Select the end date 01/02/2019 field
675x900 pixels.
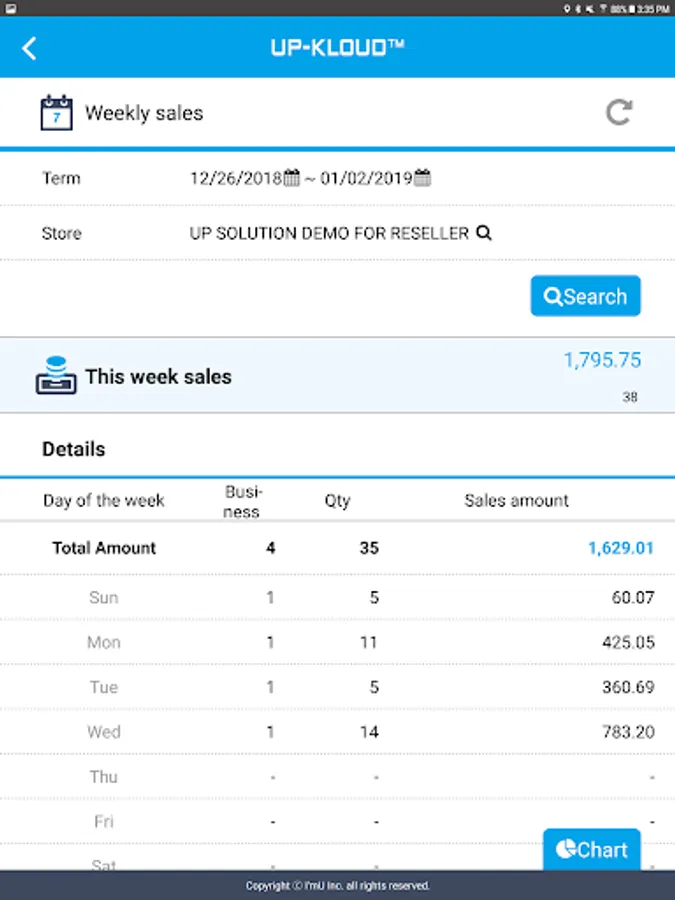pyautogui.click(x=366, y=179)
